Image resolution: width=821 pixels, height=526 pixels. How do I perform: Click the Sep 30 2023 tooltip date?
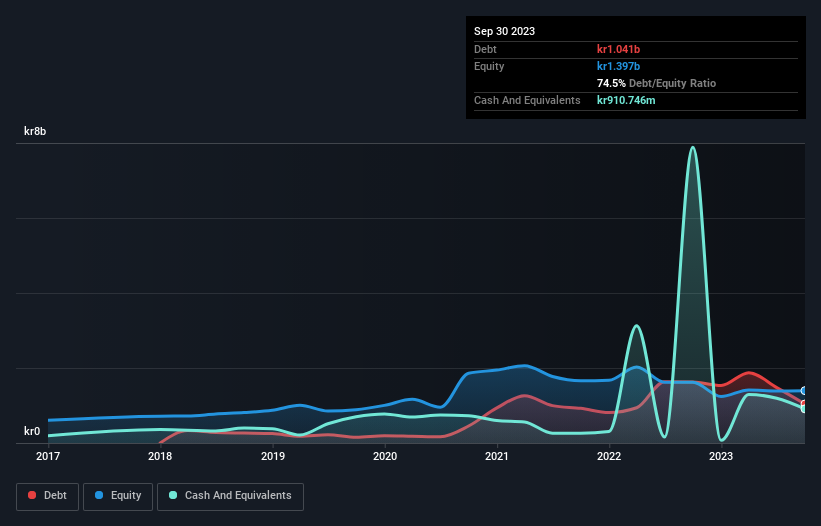coord(504,31)
